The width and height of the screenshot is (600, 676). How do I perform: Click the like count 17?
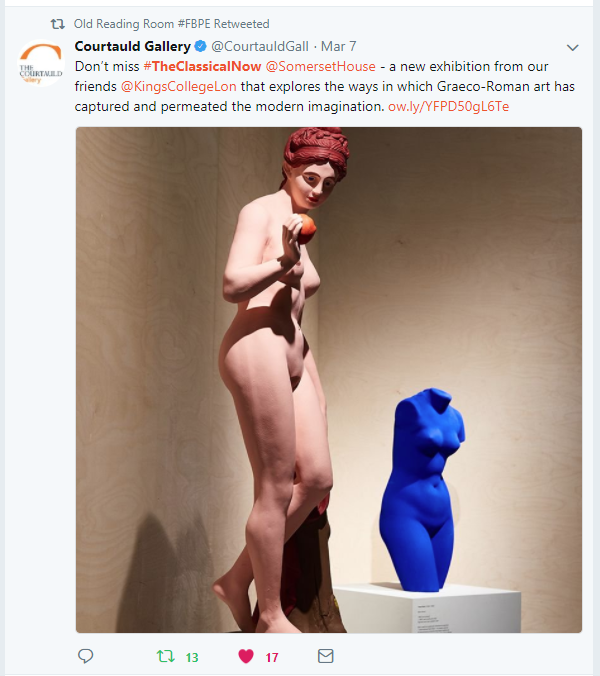pos(272,657)
